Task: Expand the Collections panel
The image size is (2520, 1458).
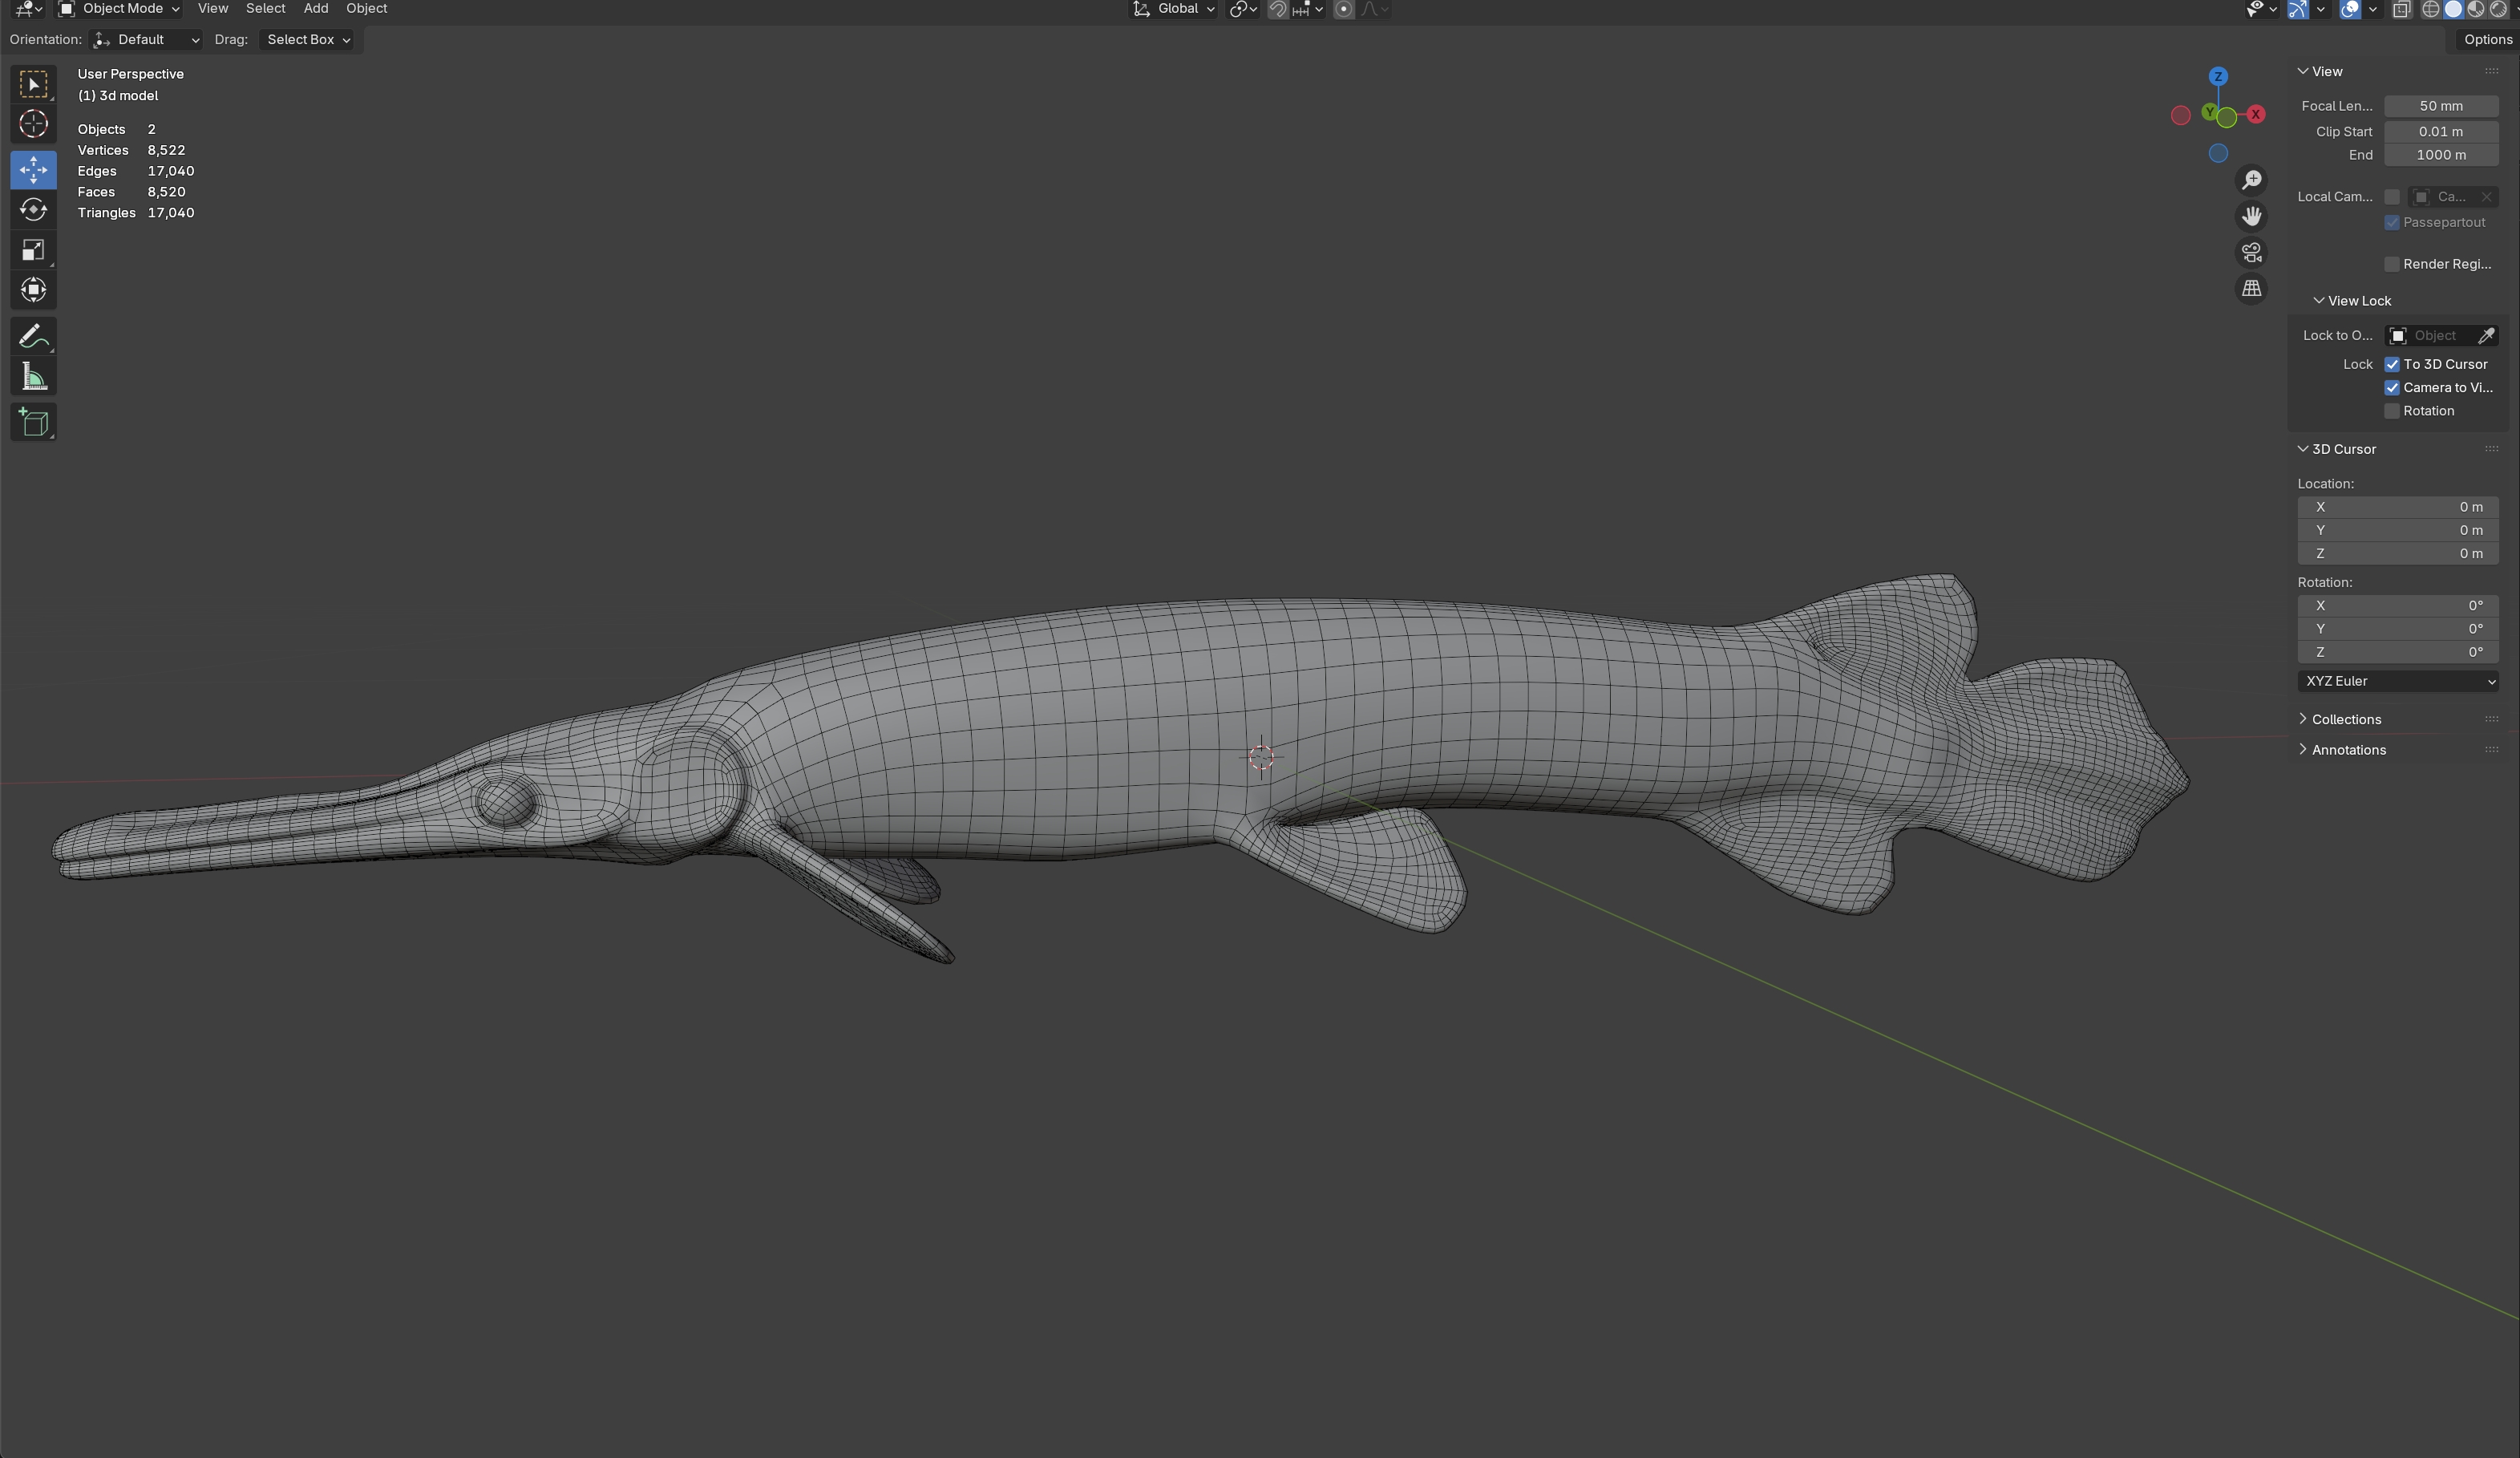Action: coord(2345,719)
